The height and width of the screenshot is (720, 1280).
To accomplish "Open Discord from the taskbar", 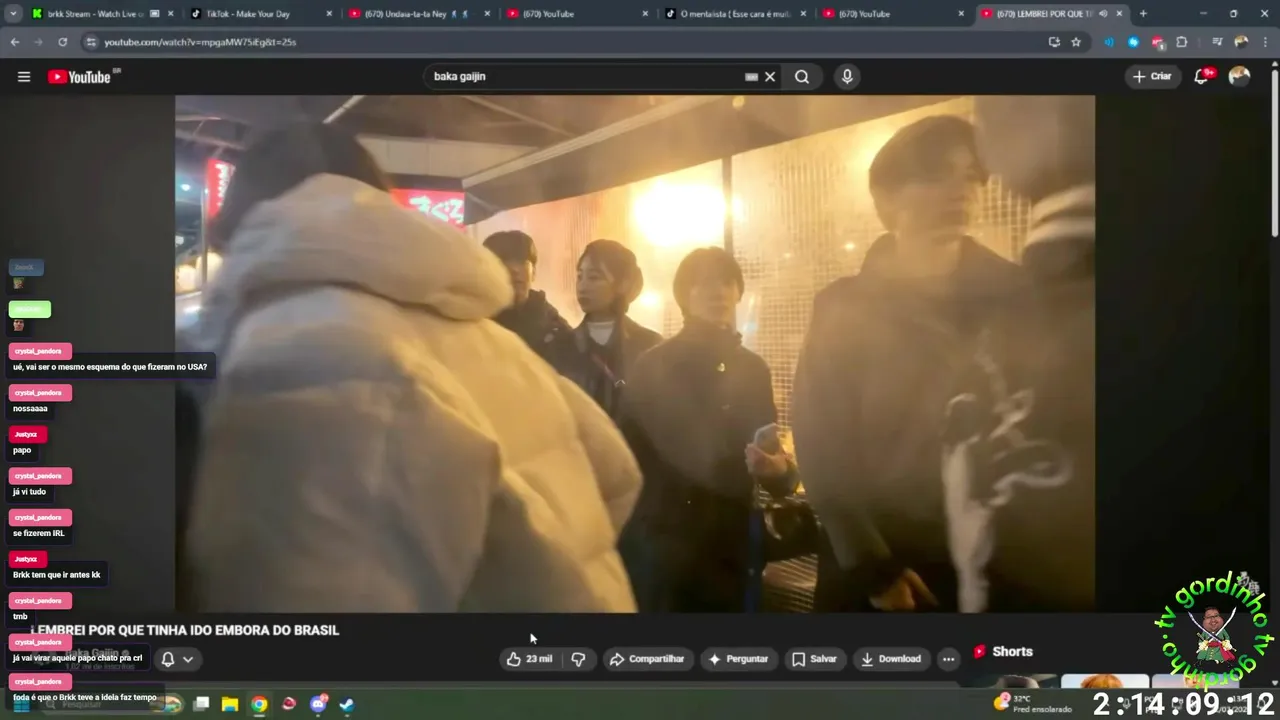I will click(318, 704).
